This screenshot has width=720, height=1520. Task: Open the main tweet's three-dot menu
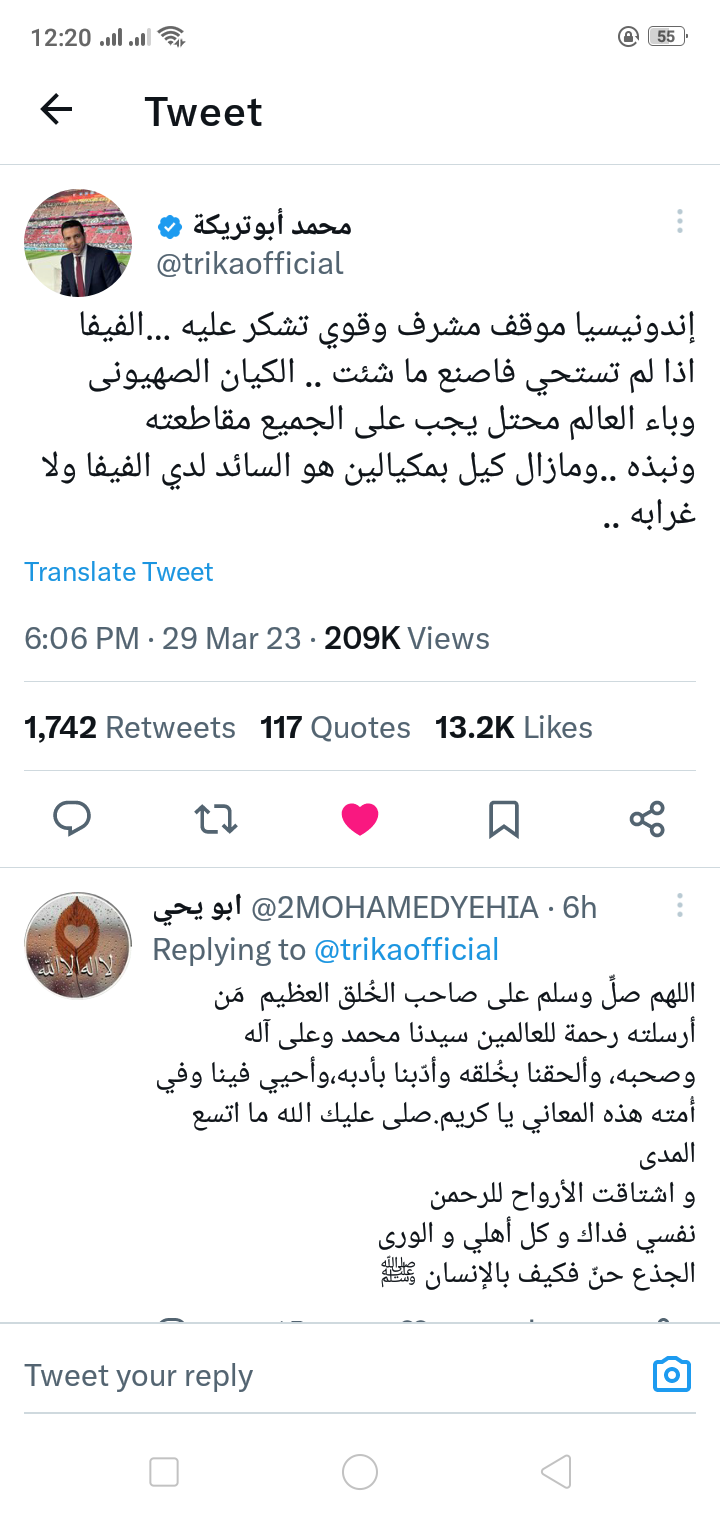coord(679,221)
